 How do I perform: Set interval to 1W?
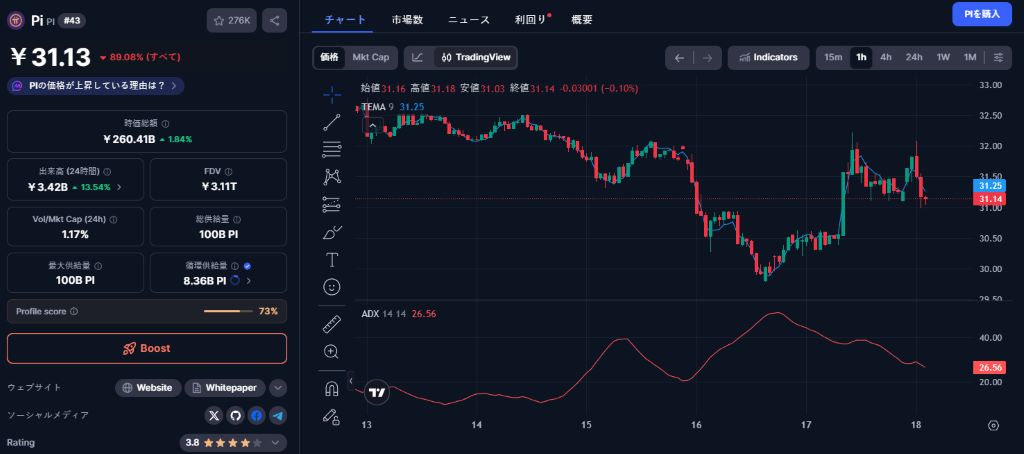pos(943,57)
